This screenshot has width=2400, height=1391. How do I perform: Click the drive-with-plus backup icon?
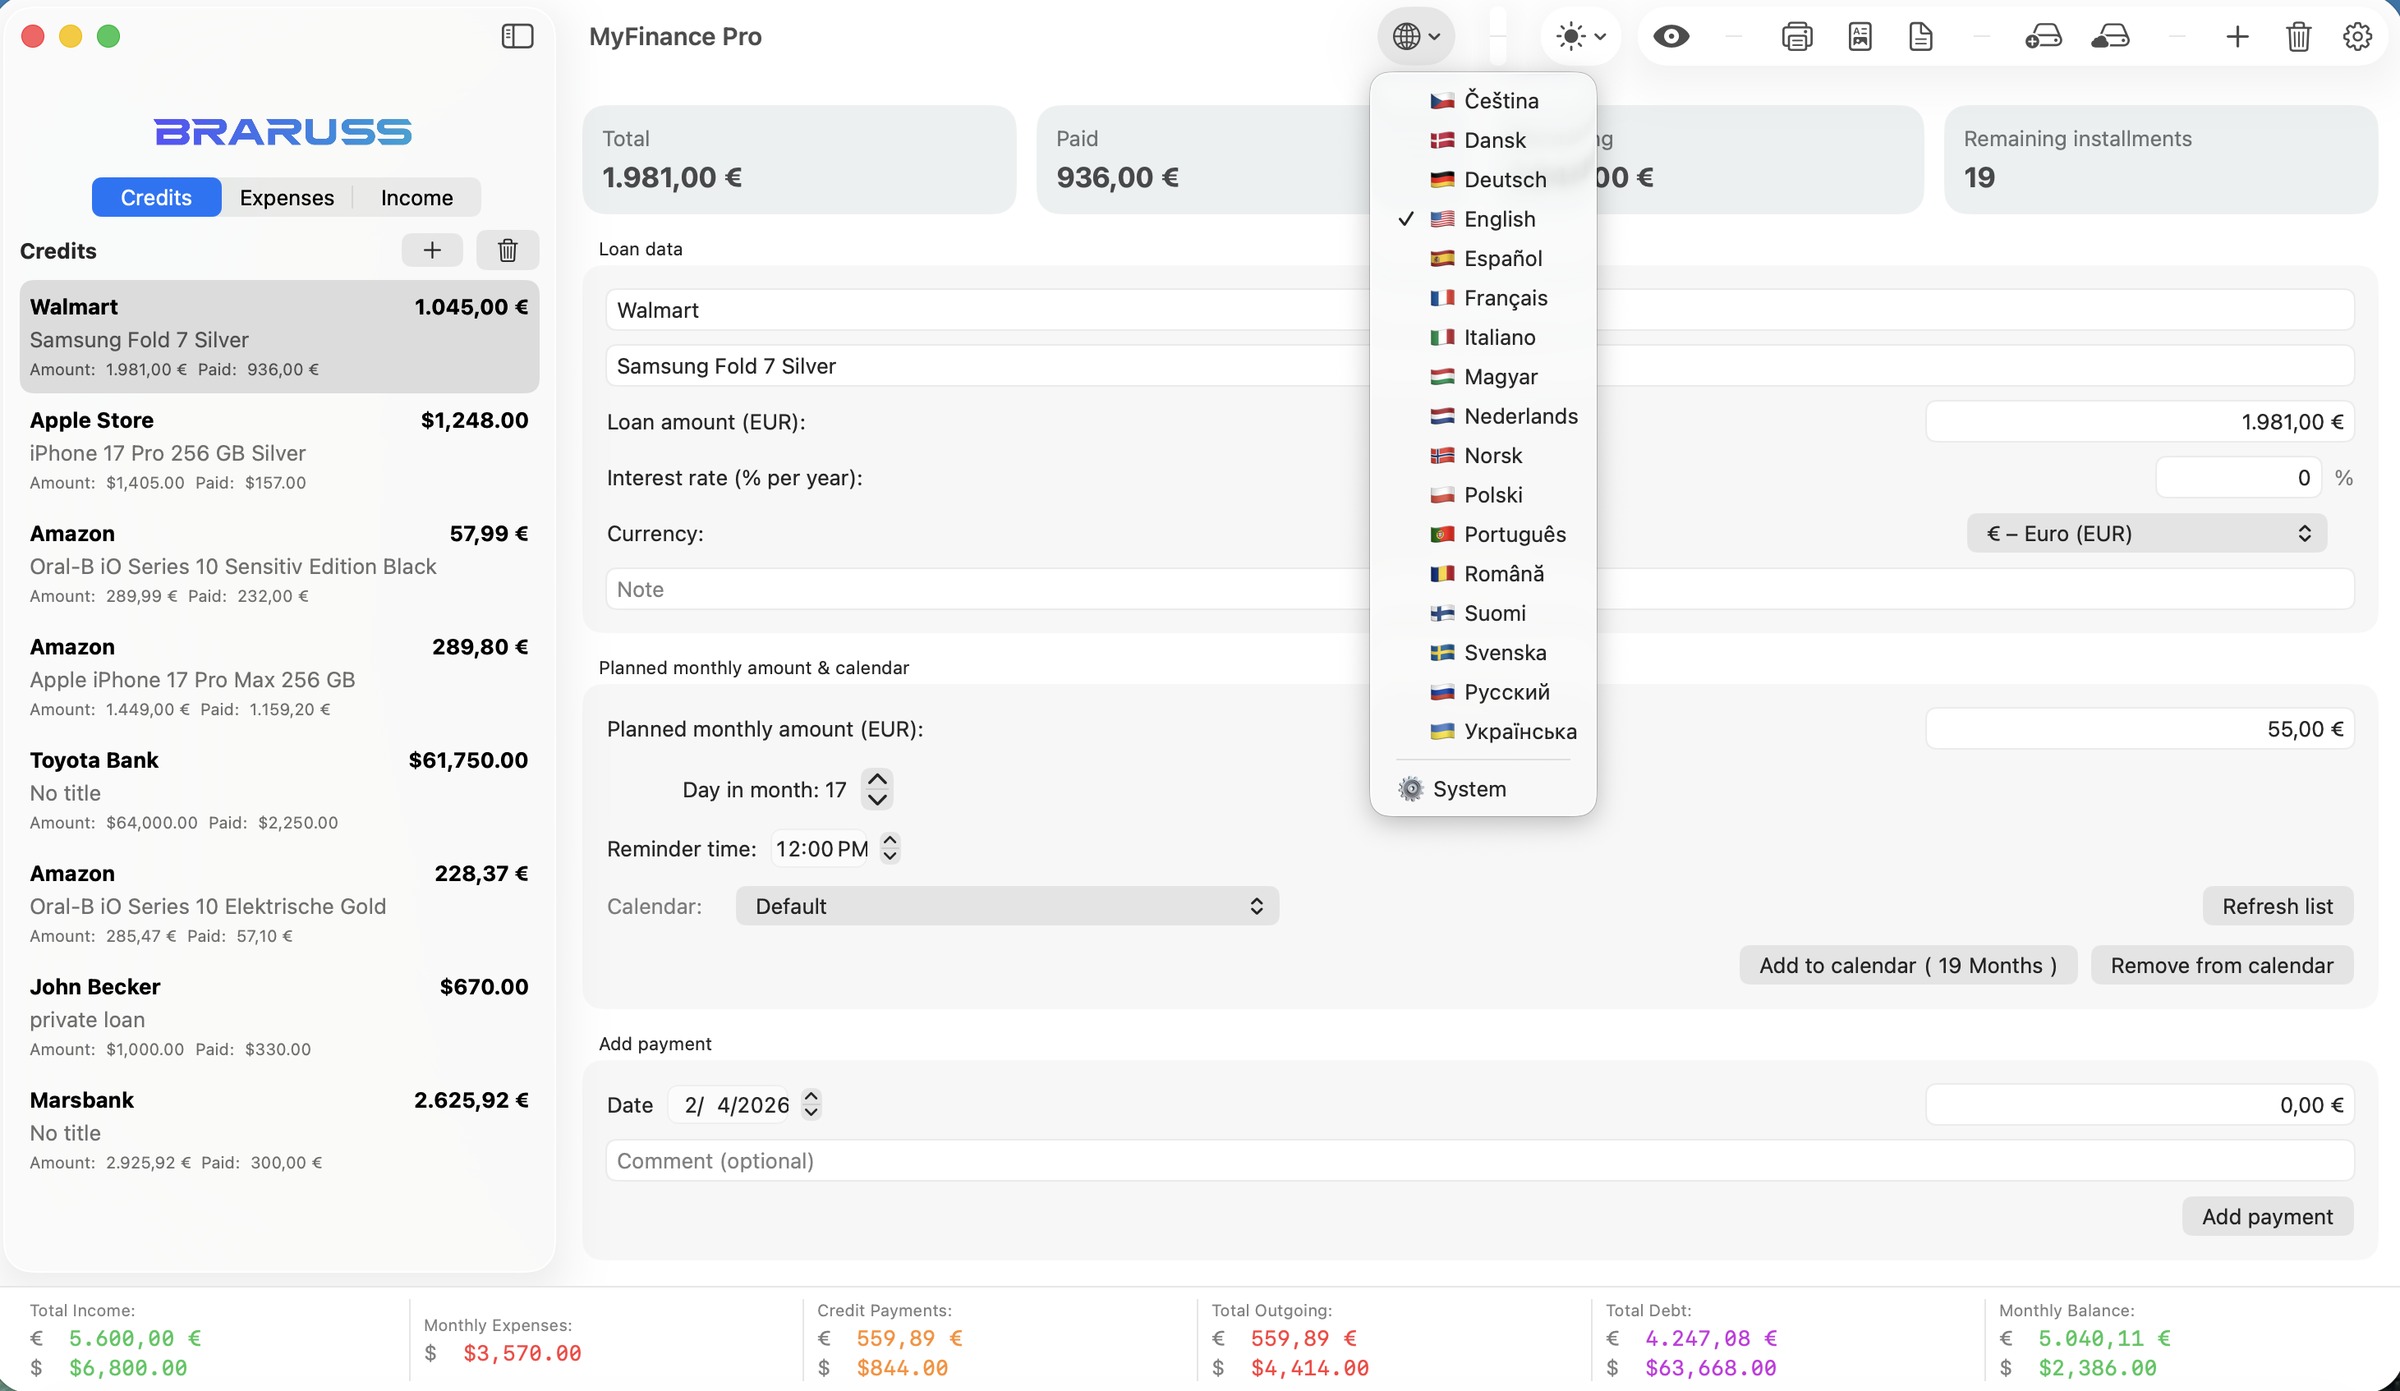click(x=2043, y=37)
